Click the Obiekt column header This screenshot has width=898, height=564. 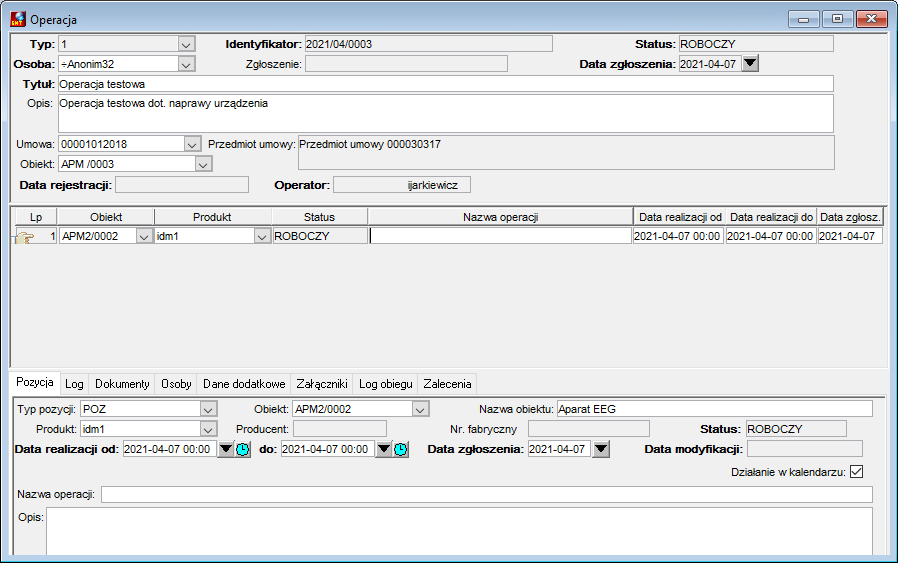[x=106, y=217]
